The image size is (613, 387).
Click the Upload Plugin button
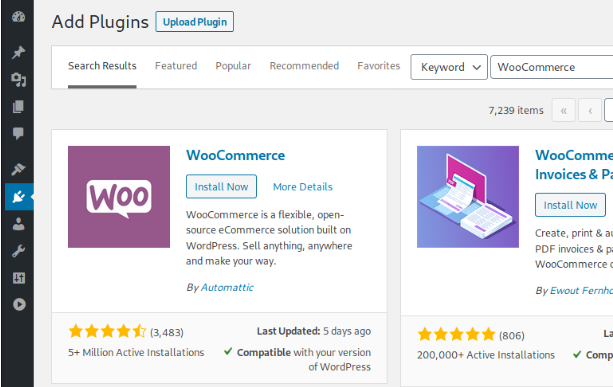195,22
